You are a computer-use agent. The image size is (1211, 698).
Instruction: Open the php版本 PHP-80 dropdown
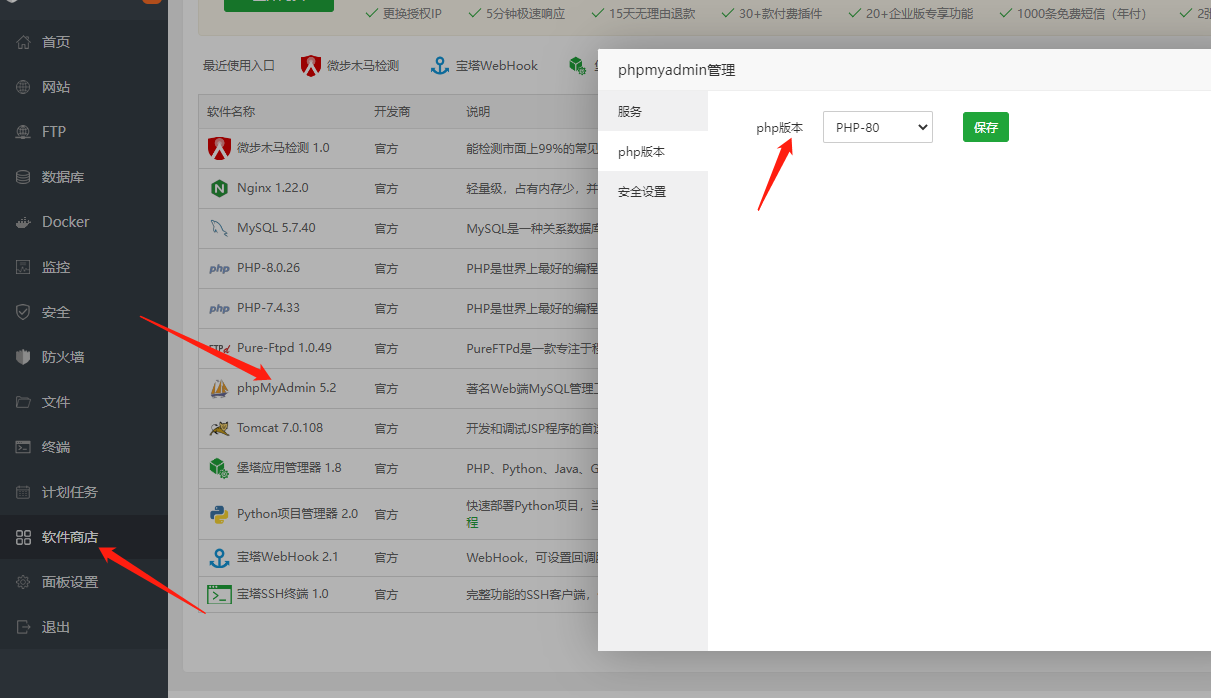pos(878,127)
